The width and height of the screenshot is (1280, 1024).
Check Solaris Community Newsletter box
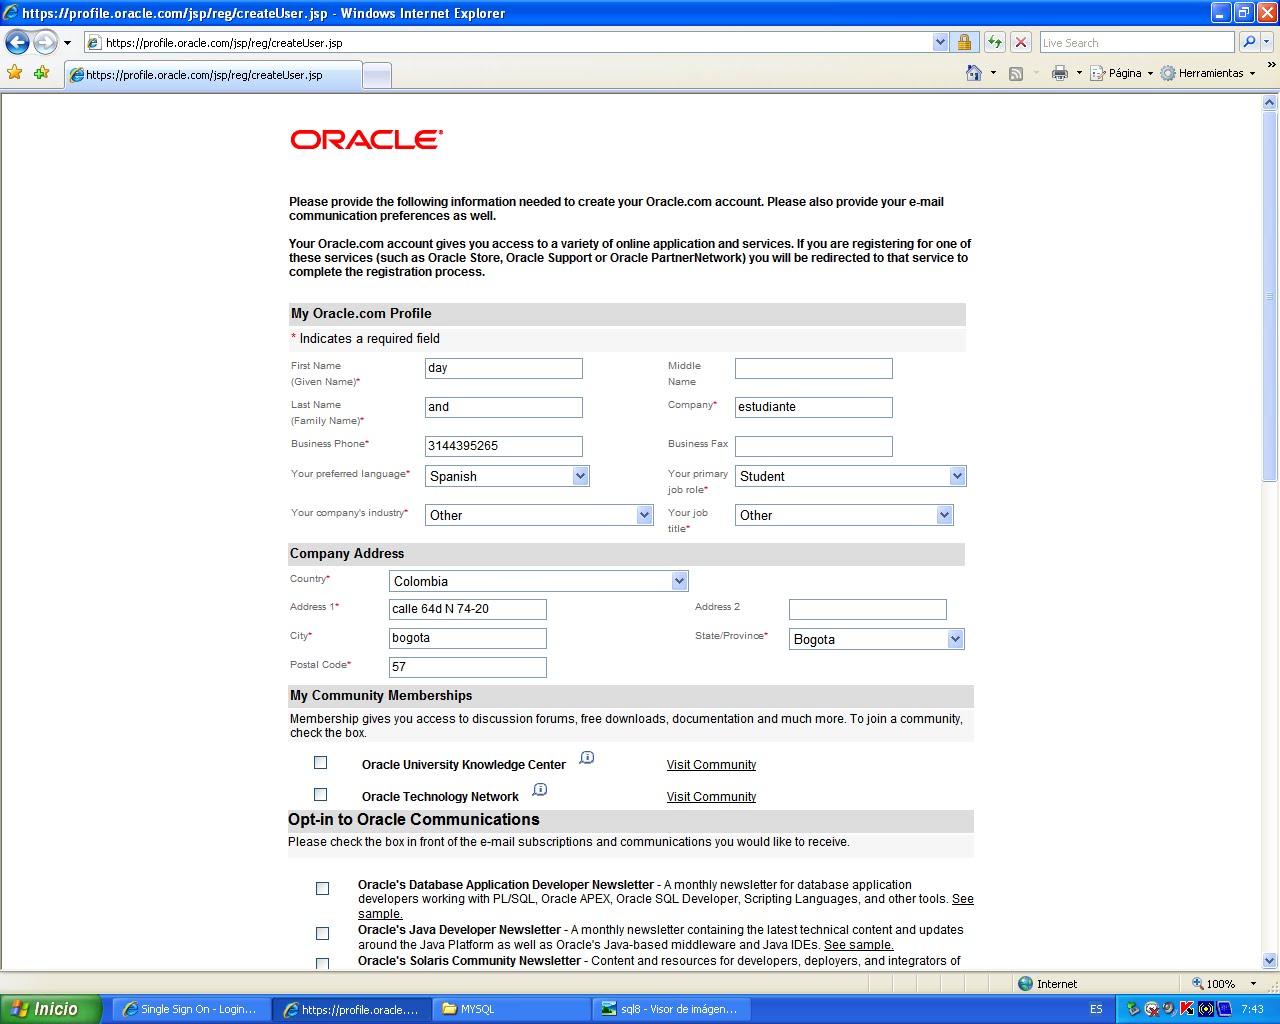[322, 964]
